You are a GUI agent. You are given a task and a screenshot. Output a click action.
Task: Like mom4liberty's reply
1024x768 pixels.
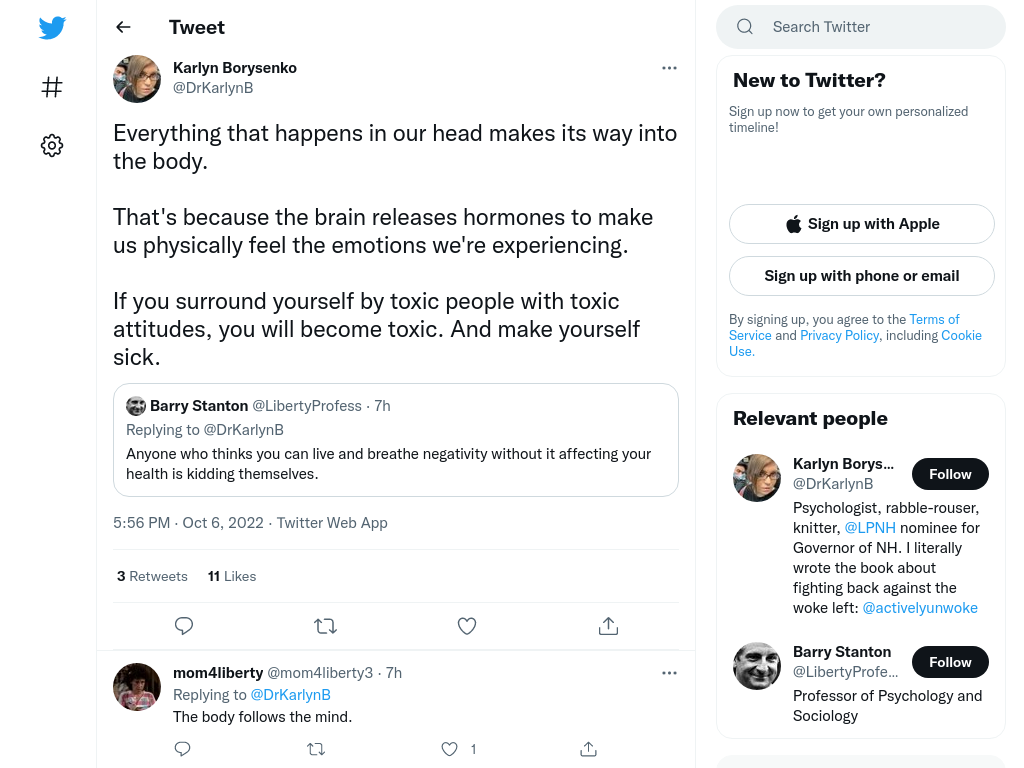(x=449, y=749)
